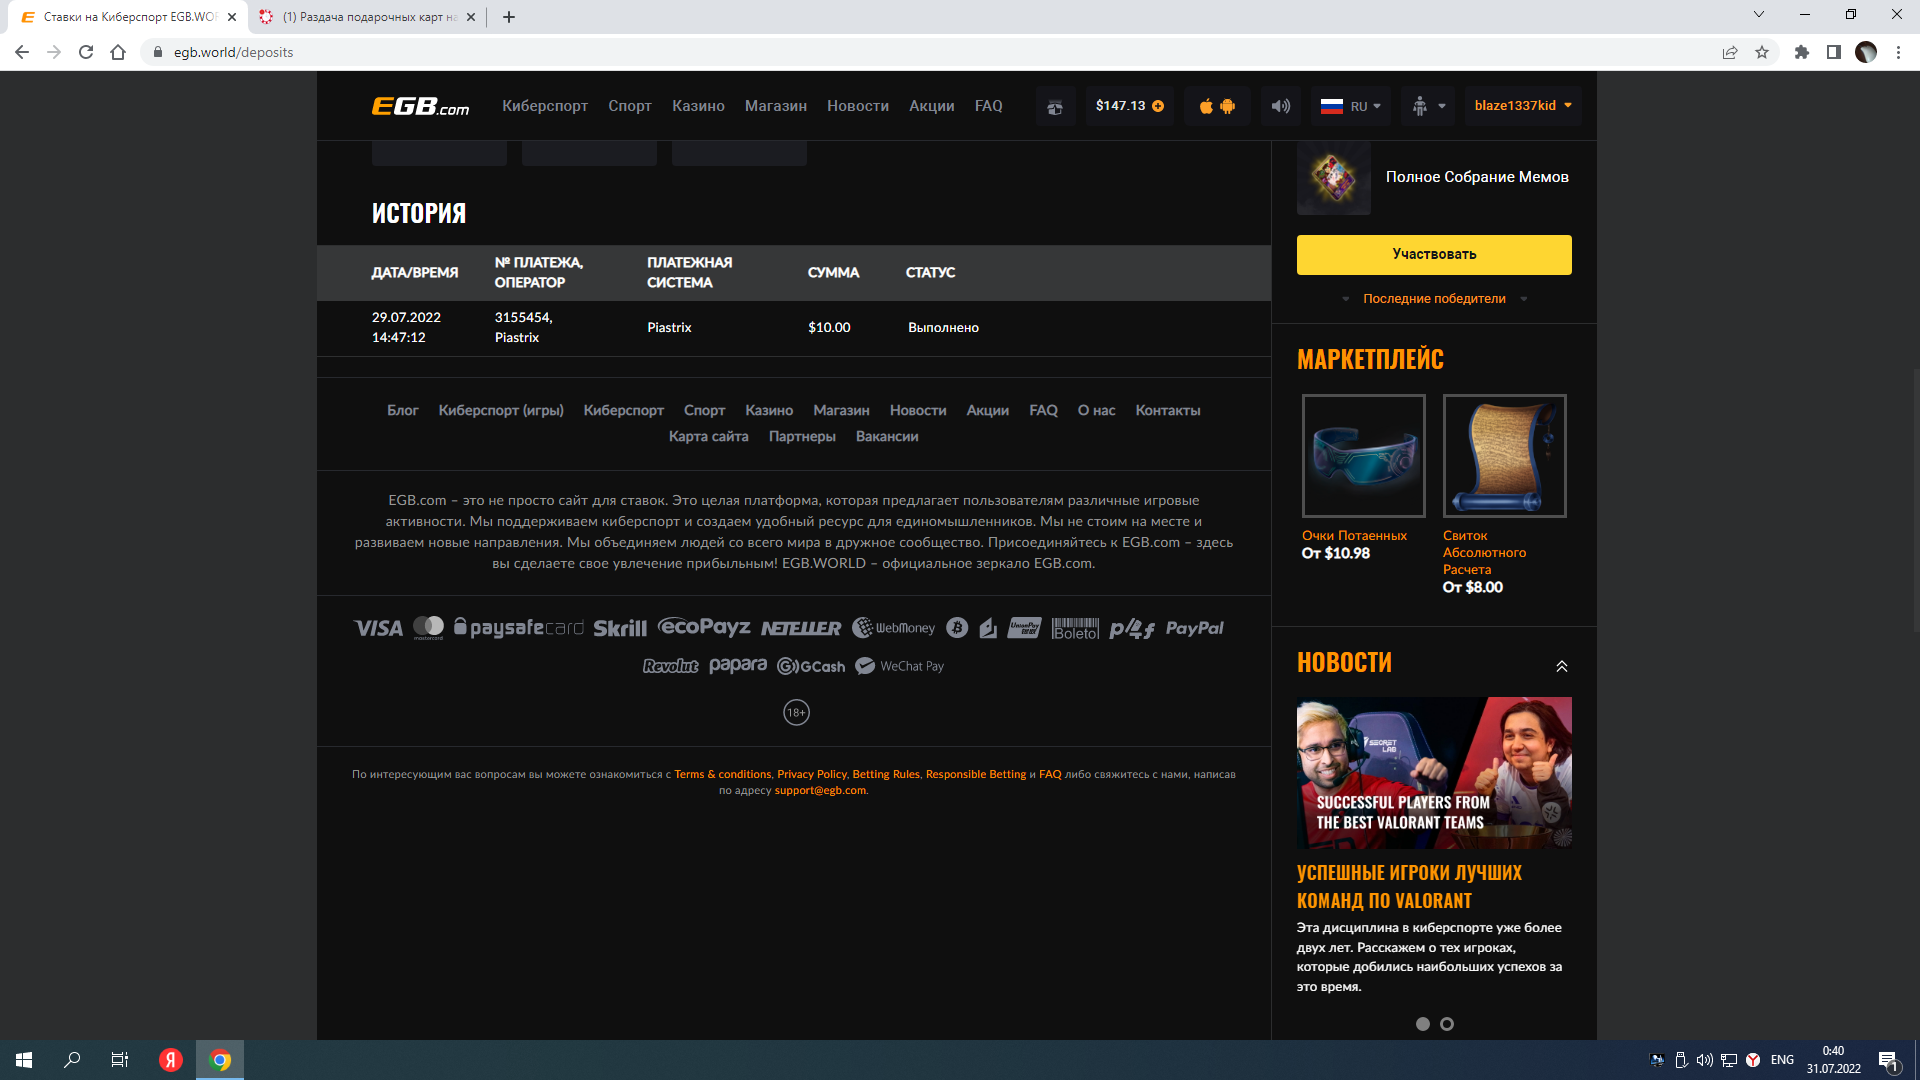Switch to second news carousel dot
1920x1080 pixels.
pyautogui.click(x=1447, y=1024)
